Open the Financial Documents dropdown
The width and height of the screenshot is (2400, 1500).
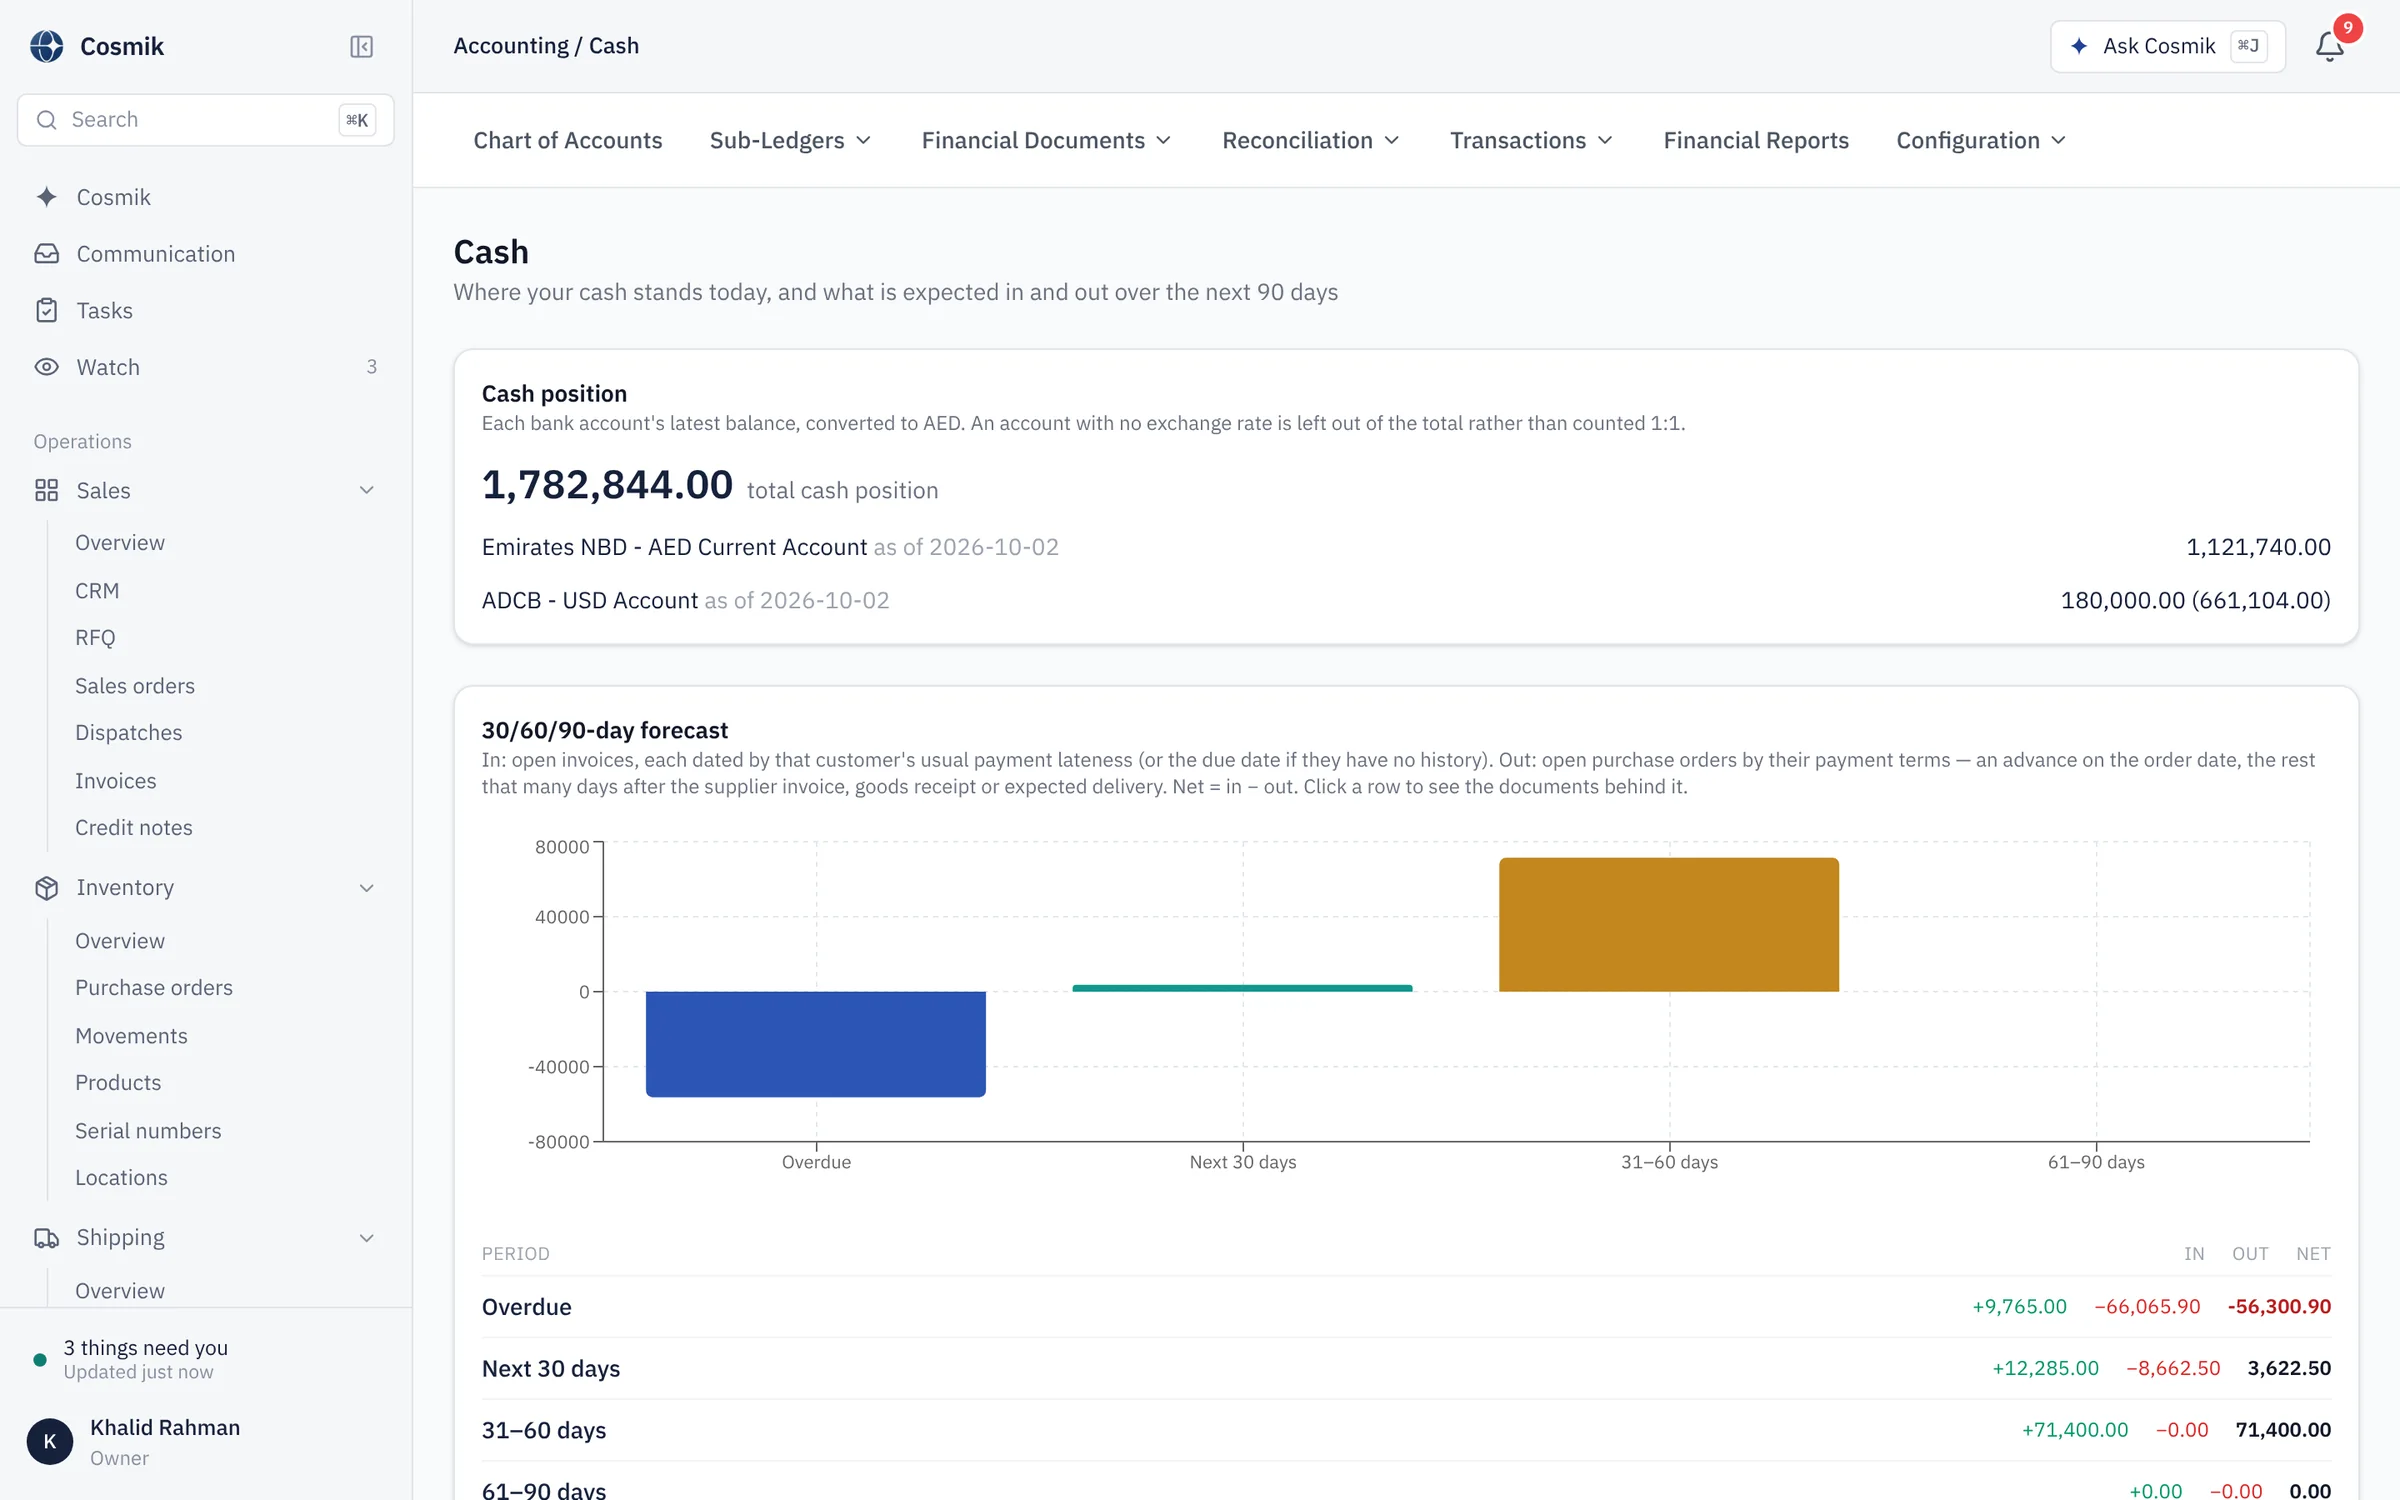(x=1046, y=141)
